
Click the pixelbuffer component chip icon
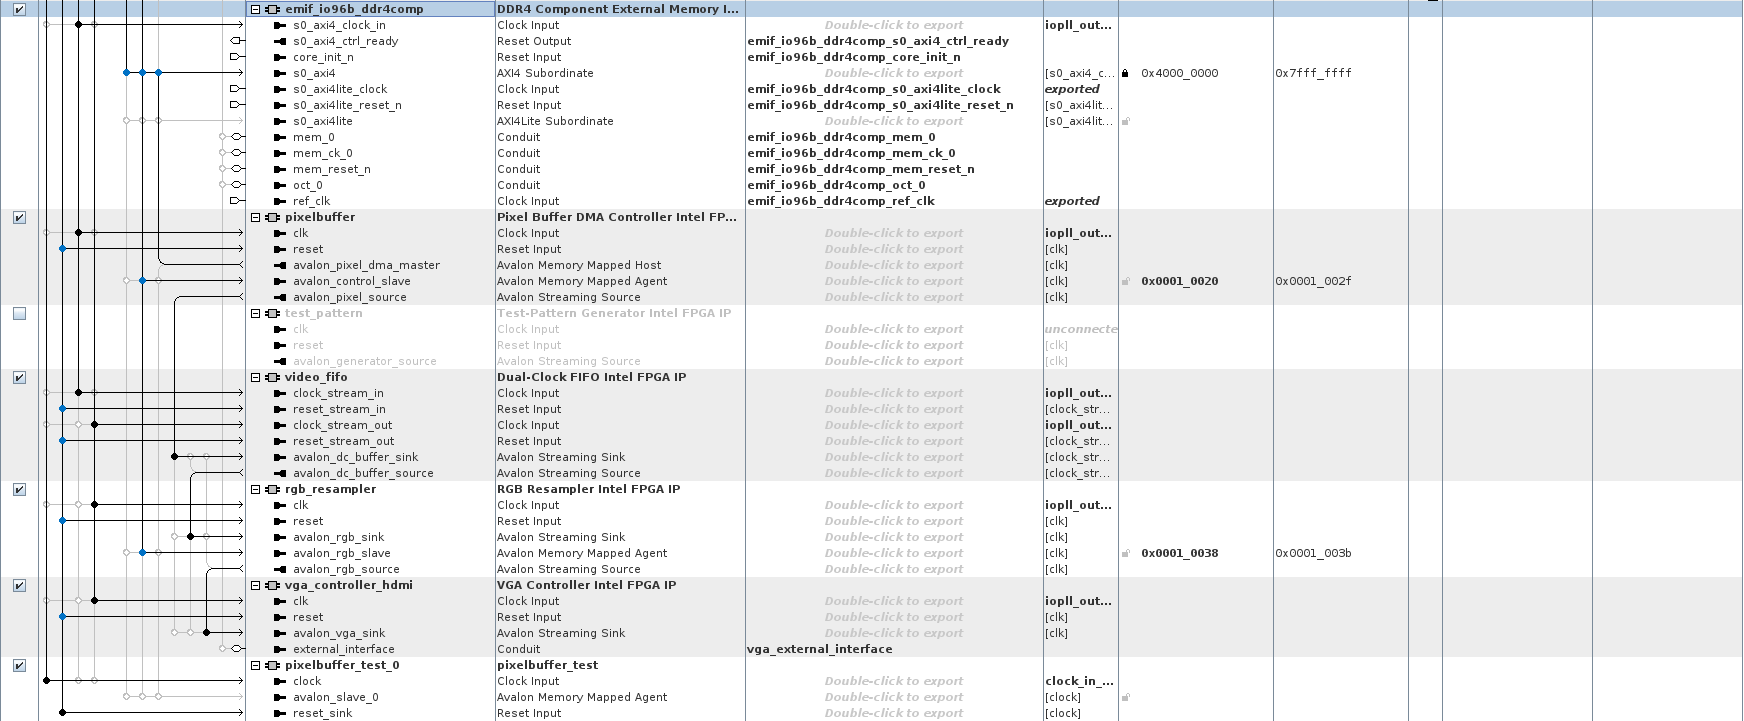click(x=272, y=217)
